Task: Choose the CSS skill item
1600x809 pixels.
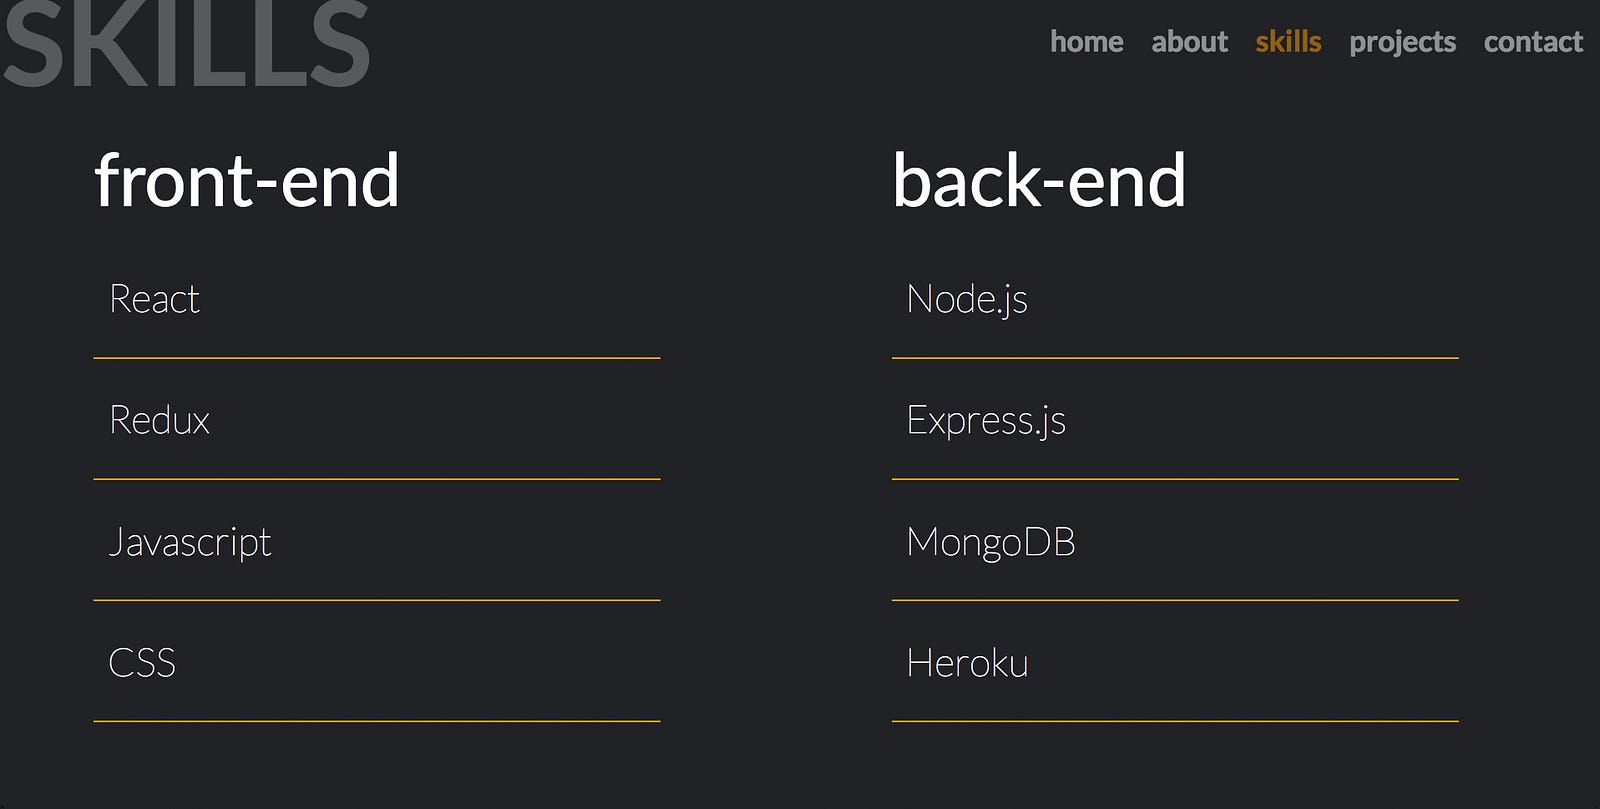Action: (x=142, y=663)
